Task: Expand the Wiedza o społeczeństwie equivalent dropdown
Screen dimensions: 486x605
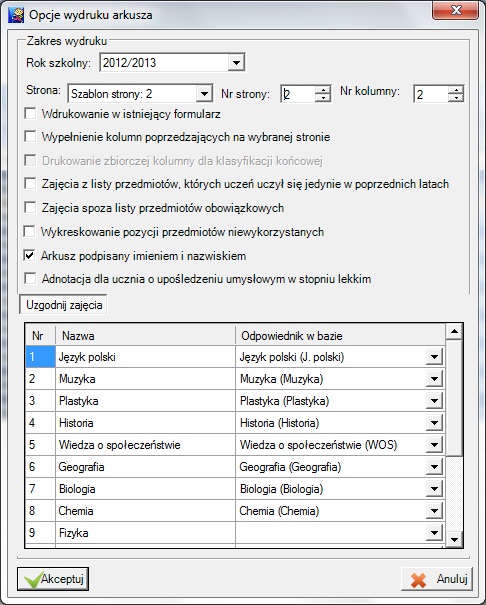Action: (434, 445)
